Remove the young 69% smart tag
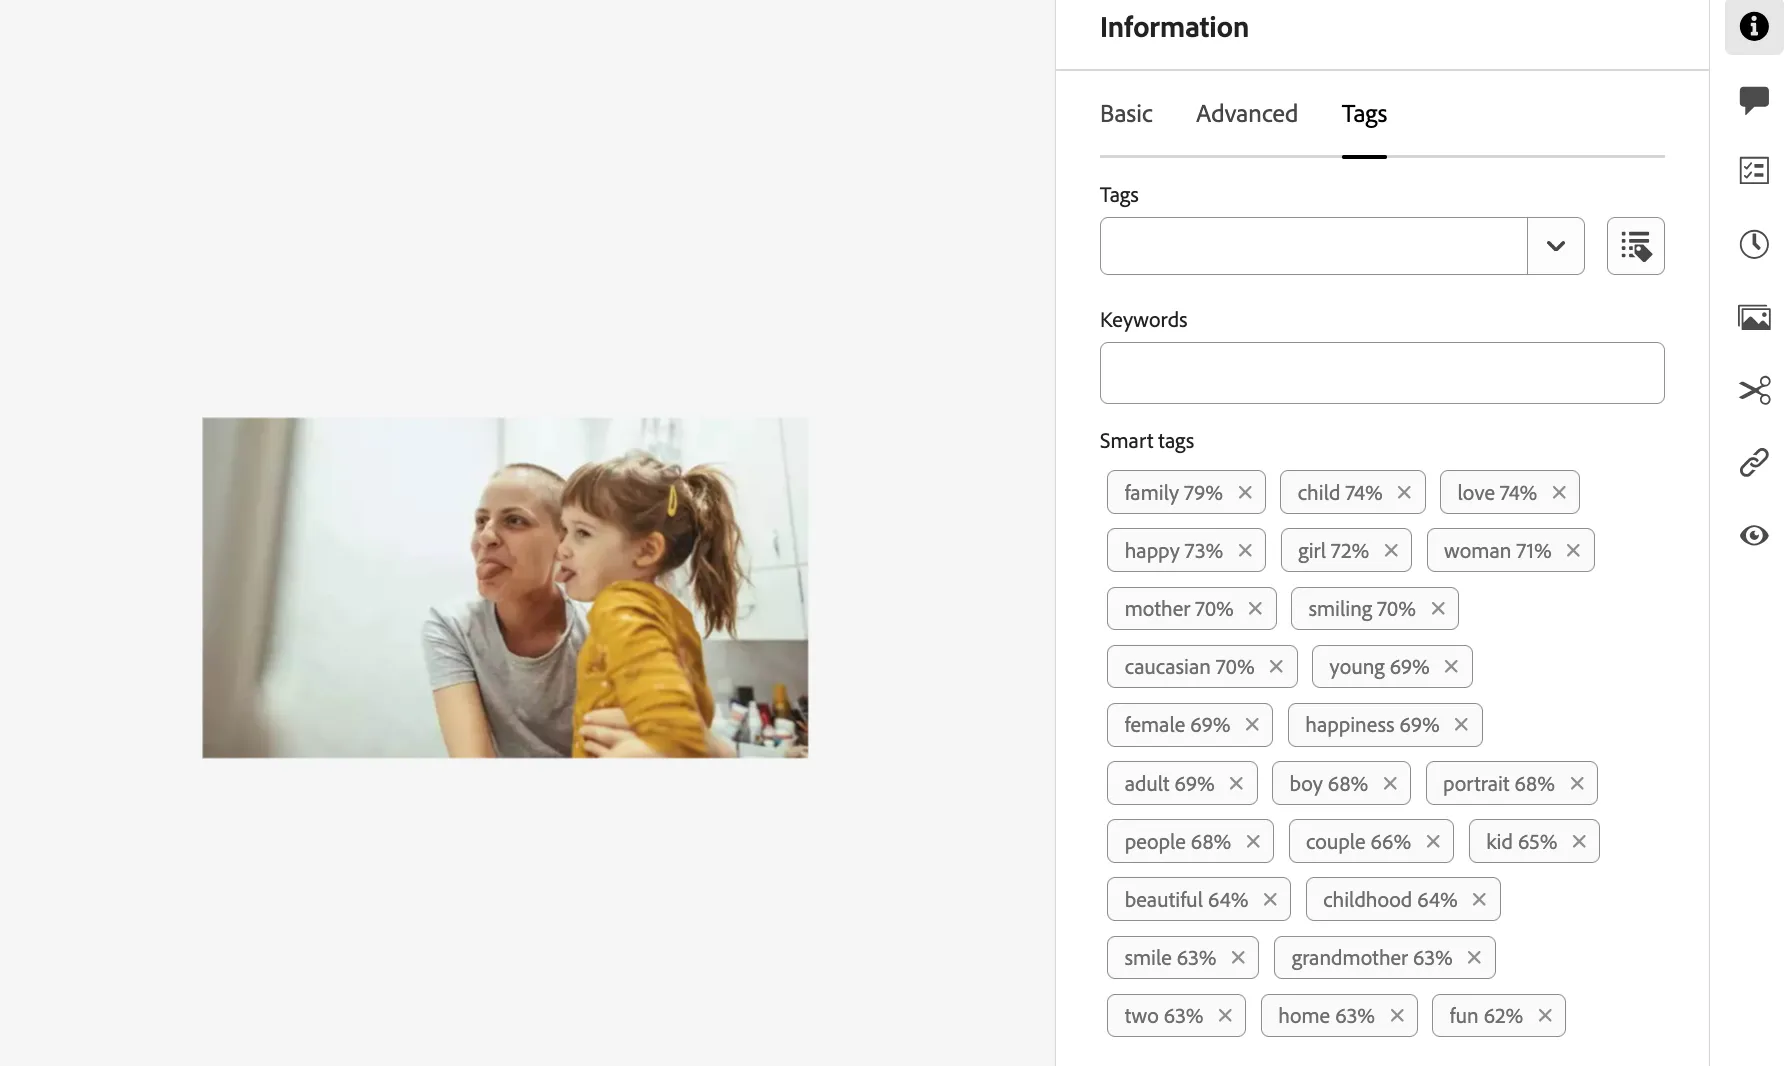This screenshot has height=1066, width=1788. point(1451,667)
